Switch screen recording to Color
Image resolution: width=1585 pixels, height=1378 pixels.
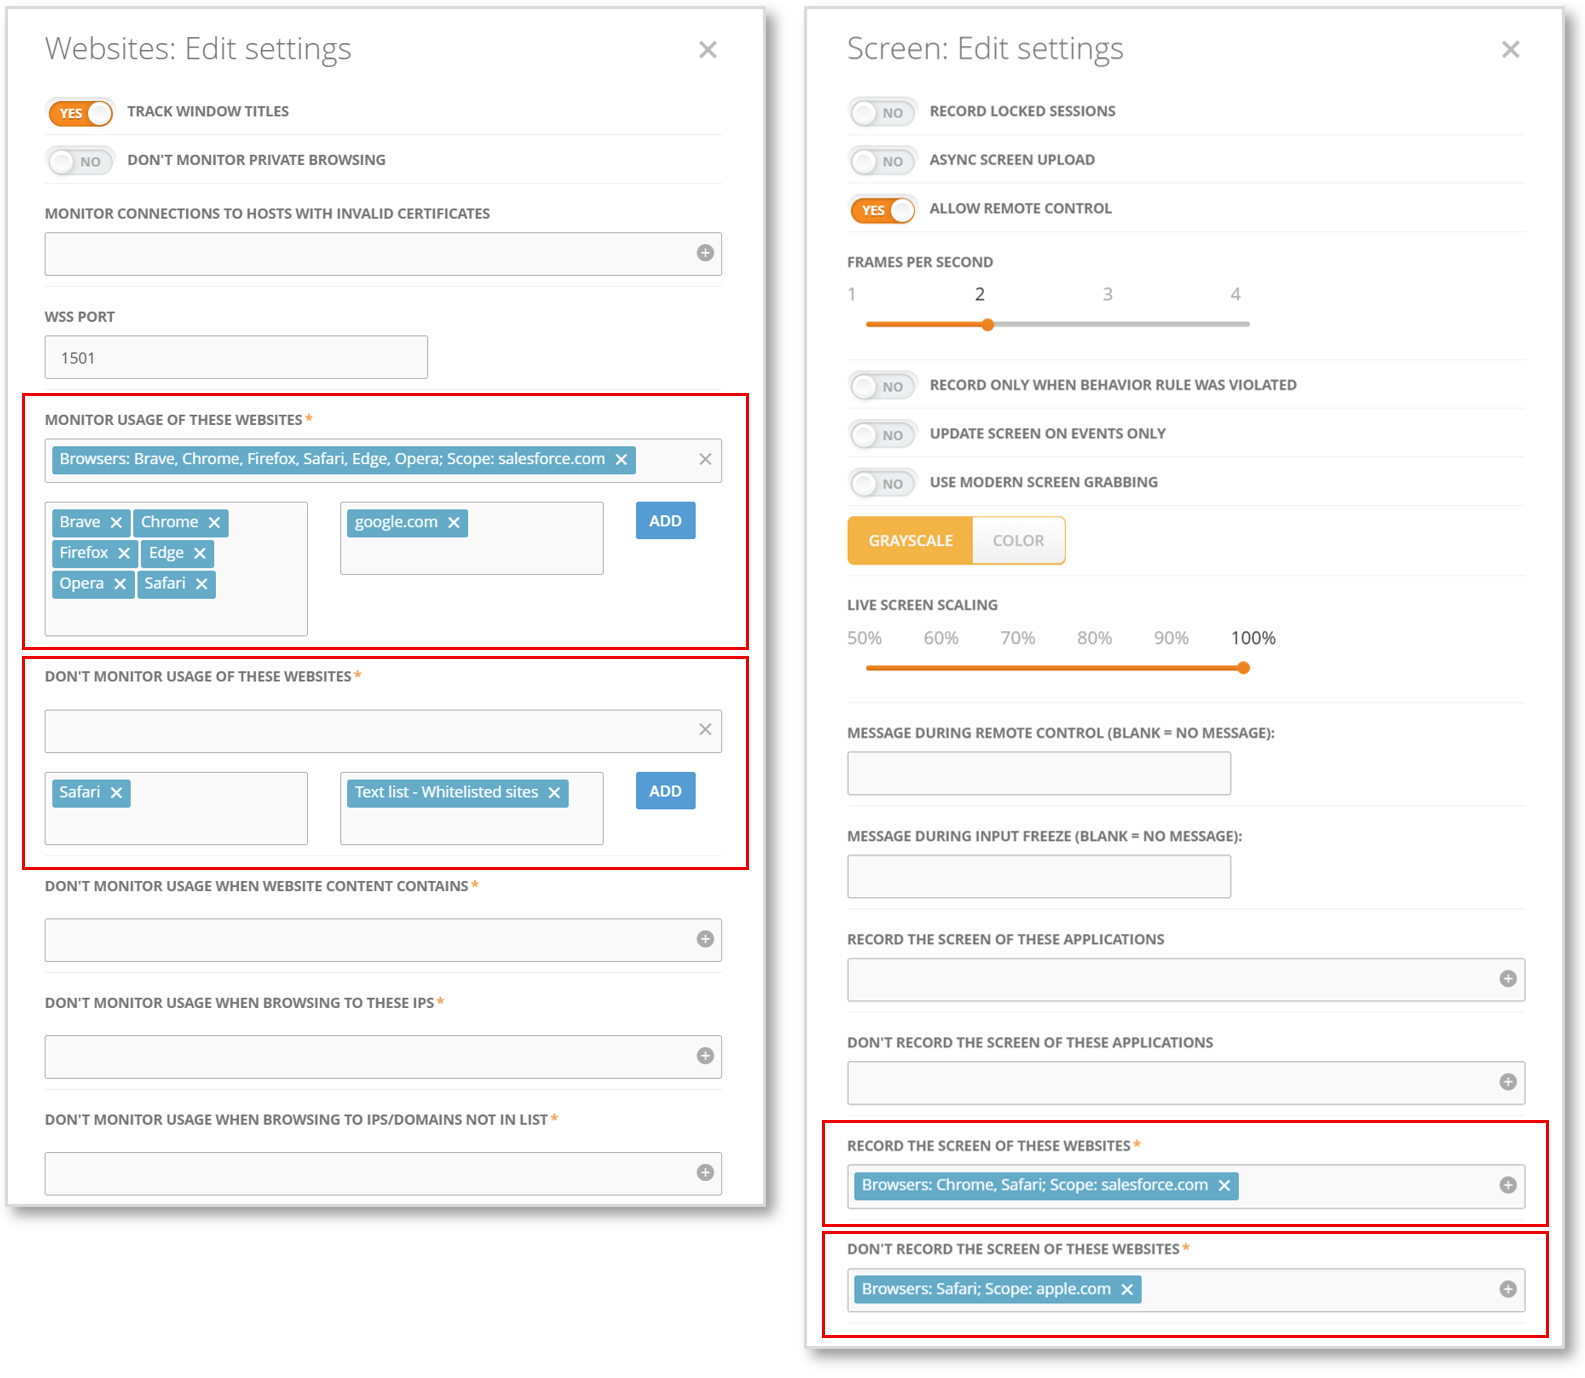point(1018,541)
